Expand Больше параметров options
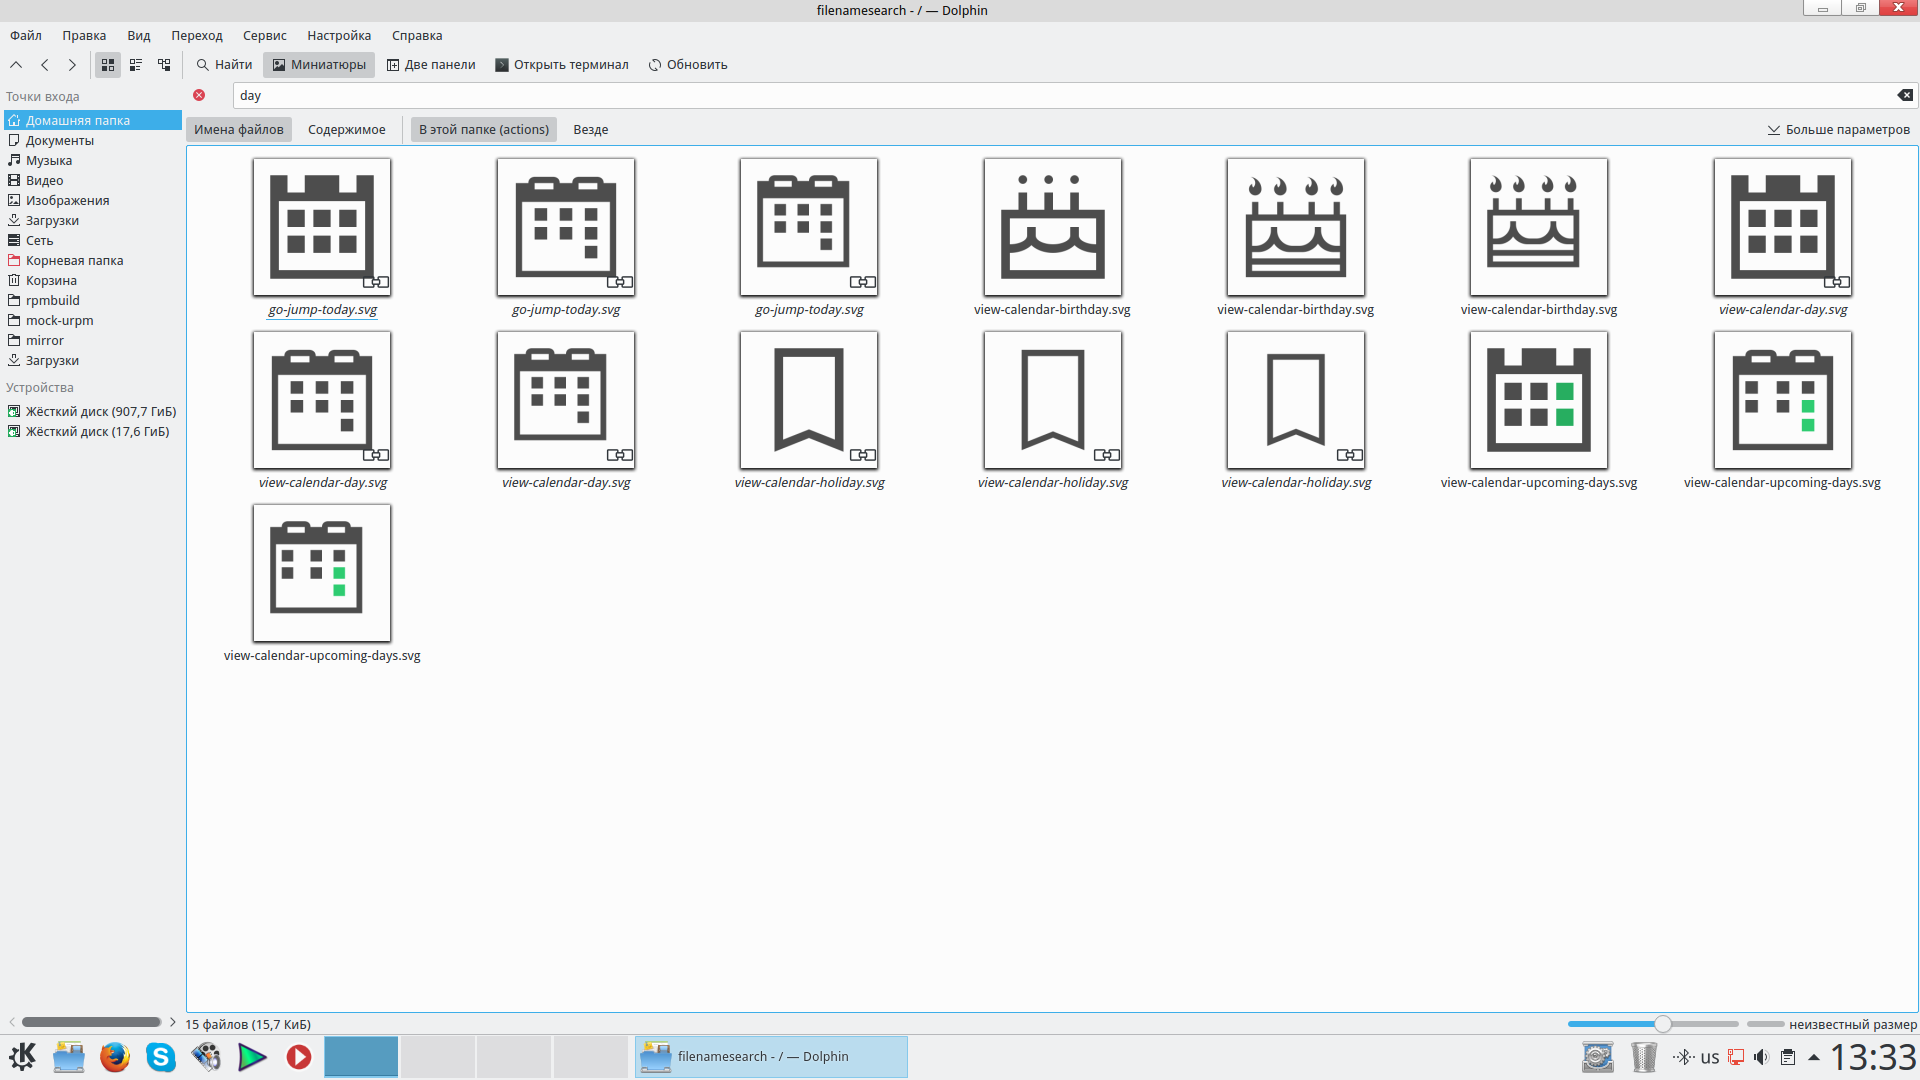Screen dimensions: 1920x1080 tap(1838, 130)
